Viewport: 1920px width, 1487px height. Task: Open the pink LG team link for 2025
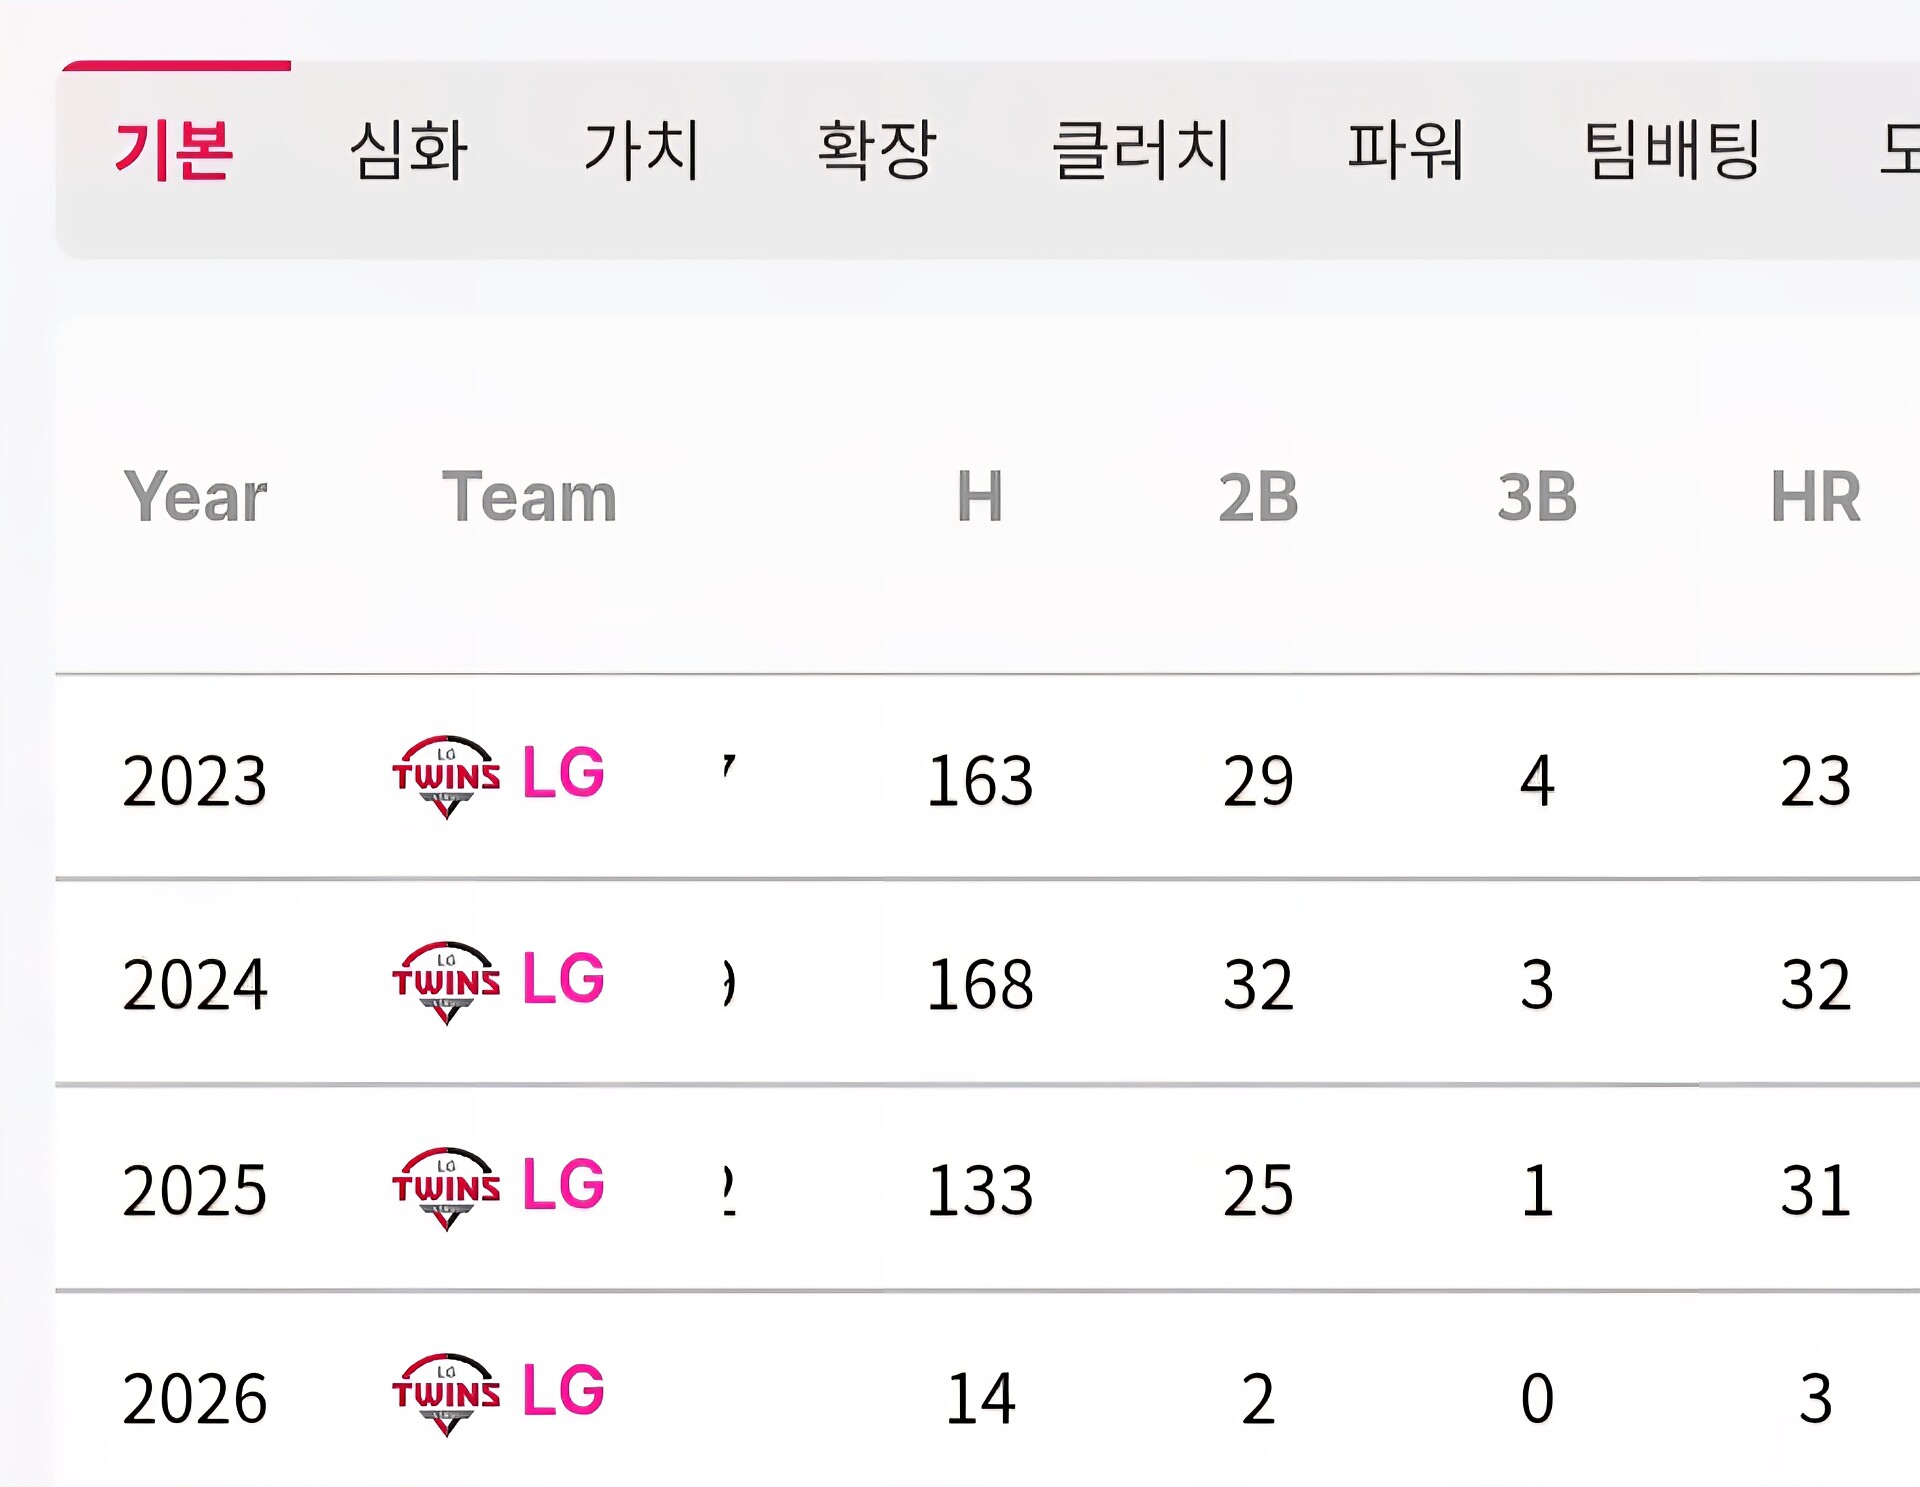(563, 1184)
